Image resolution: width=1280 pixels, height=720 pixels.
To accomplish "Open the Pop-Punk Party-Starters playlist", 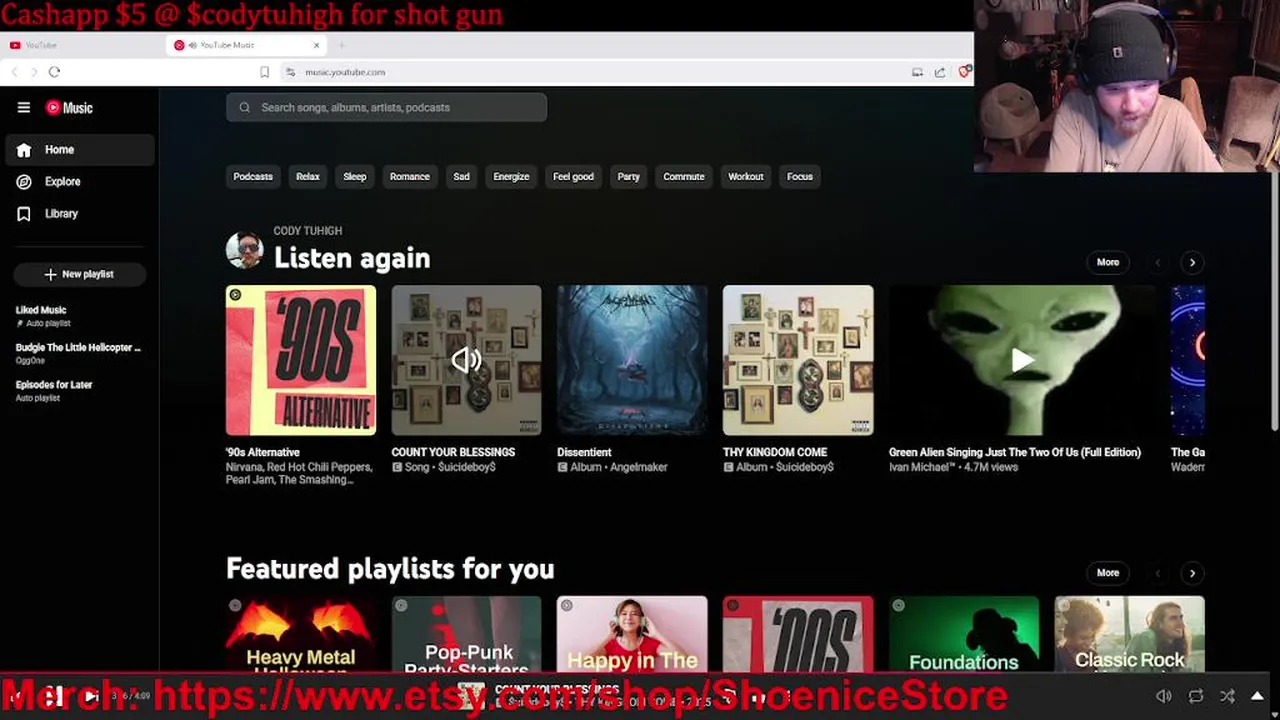I will 466,635.
